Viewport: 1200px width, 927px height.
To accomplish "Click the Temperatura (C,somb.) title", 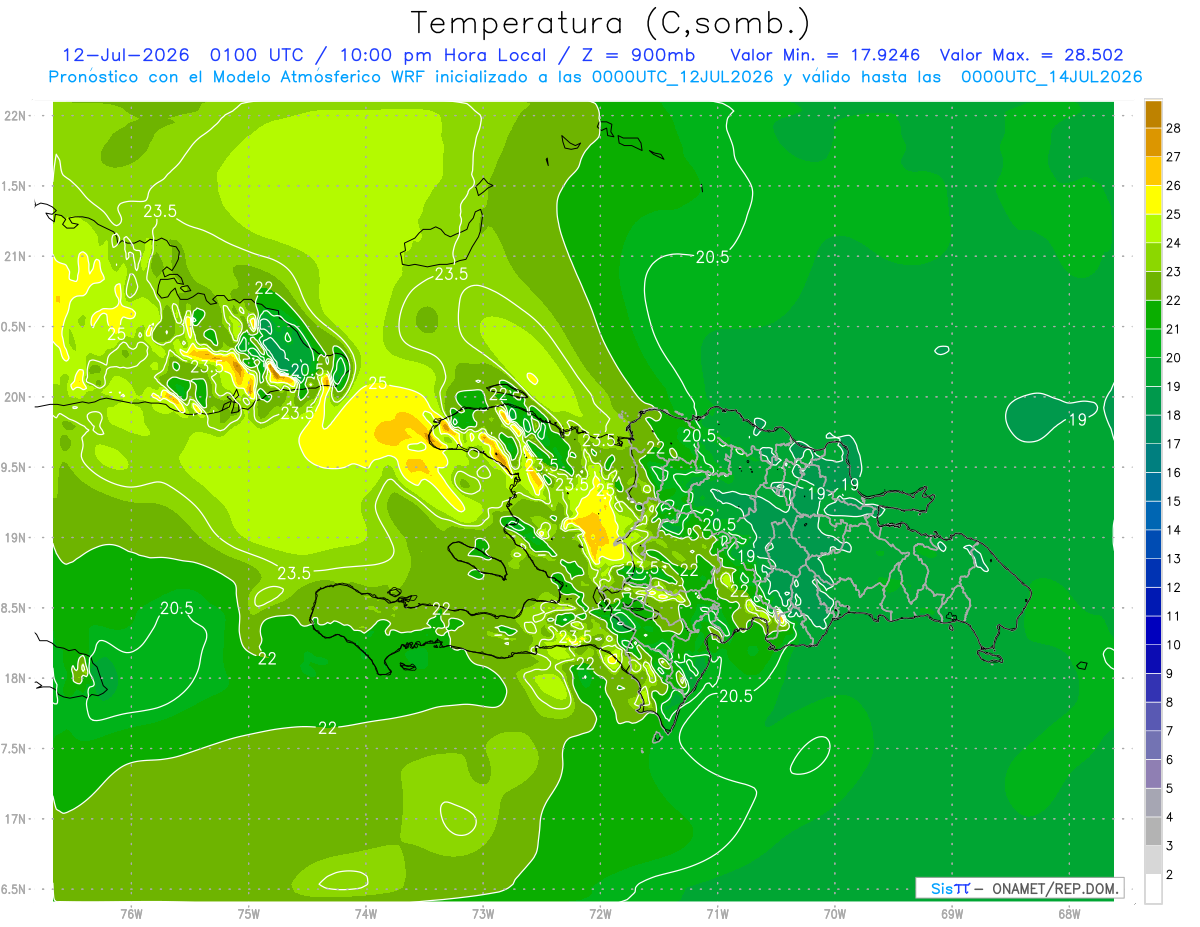I will pyautogui.click(x=611, y=23).
